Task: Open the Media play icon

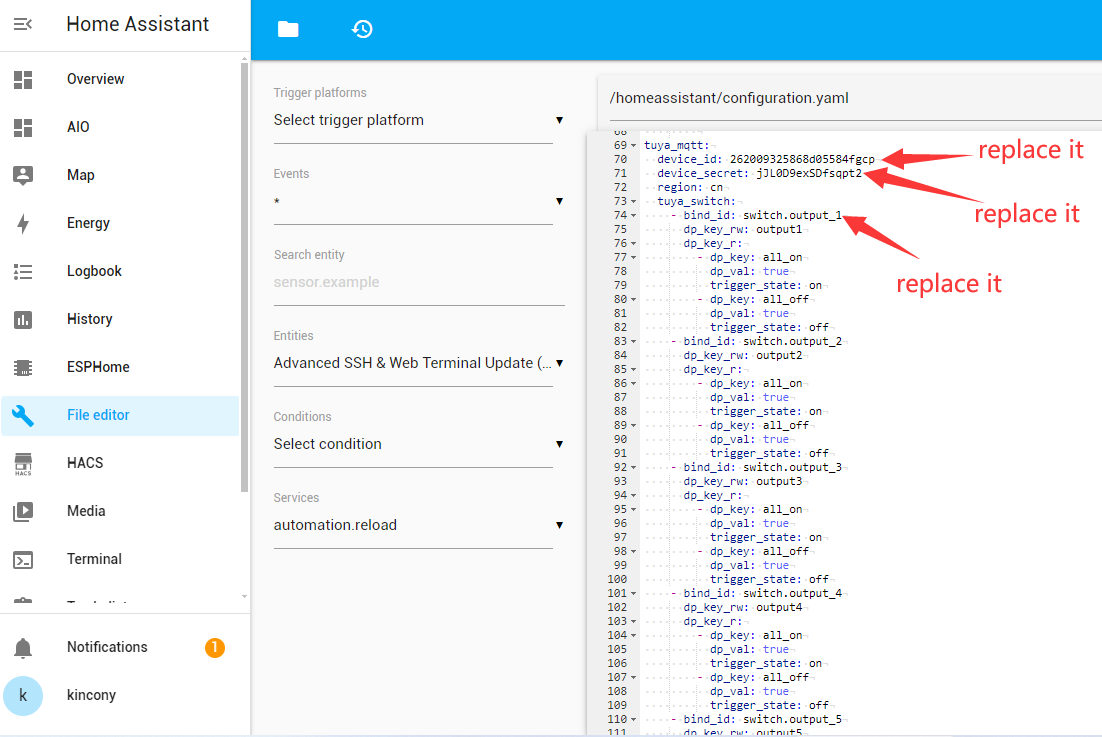Action: [23, 511]
